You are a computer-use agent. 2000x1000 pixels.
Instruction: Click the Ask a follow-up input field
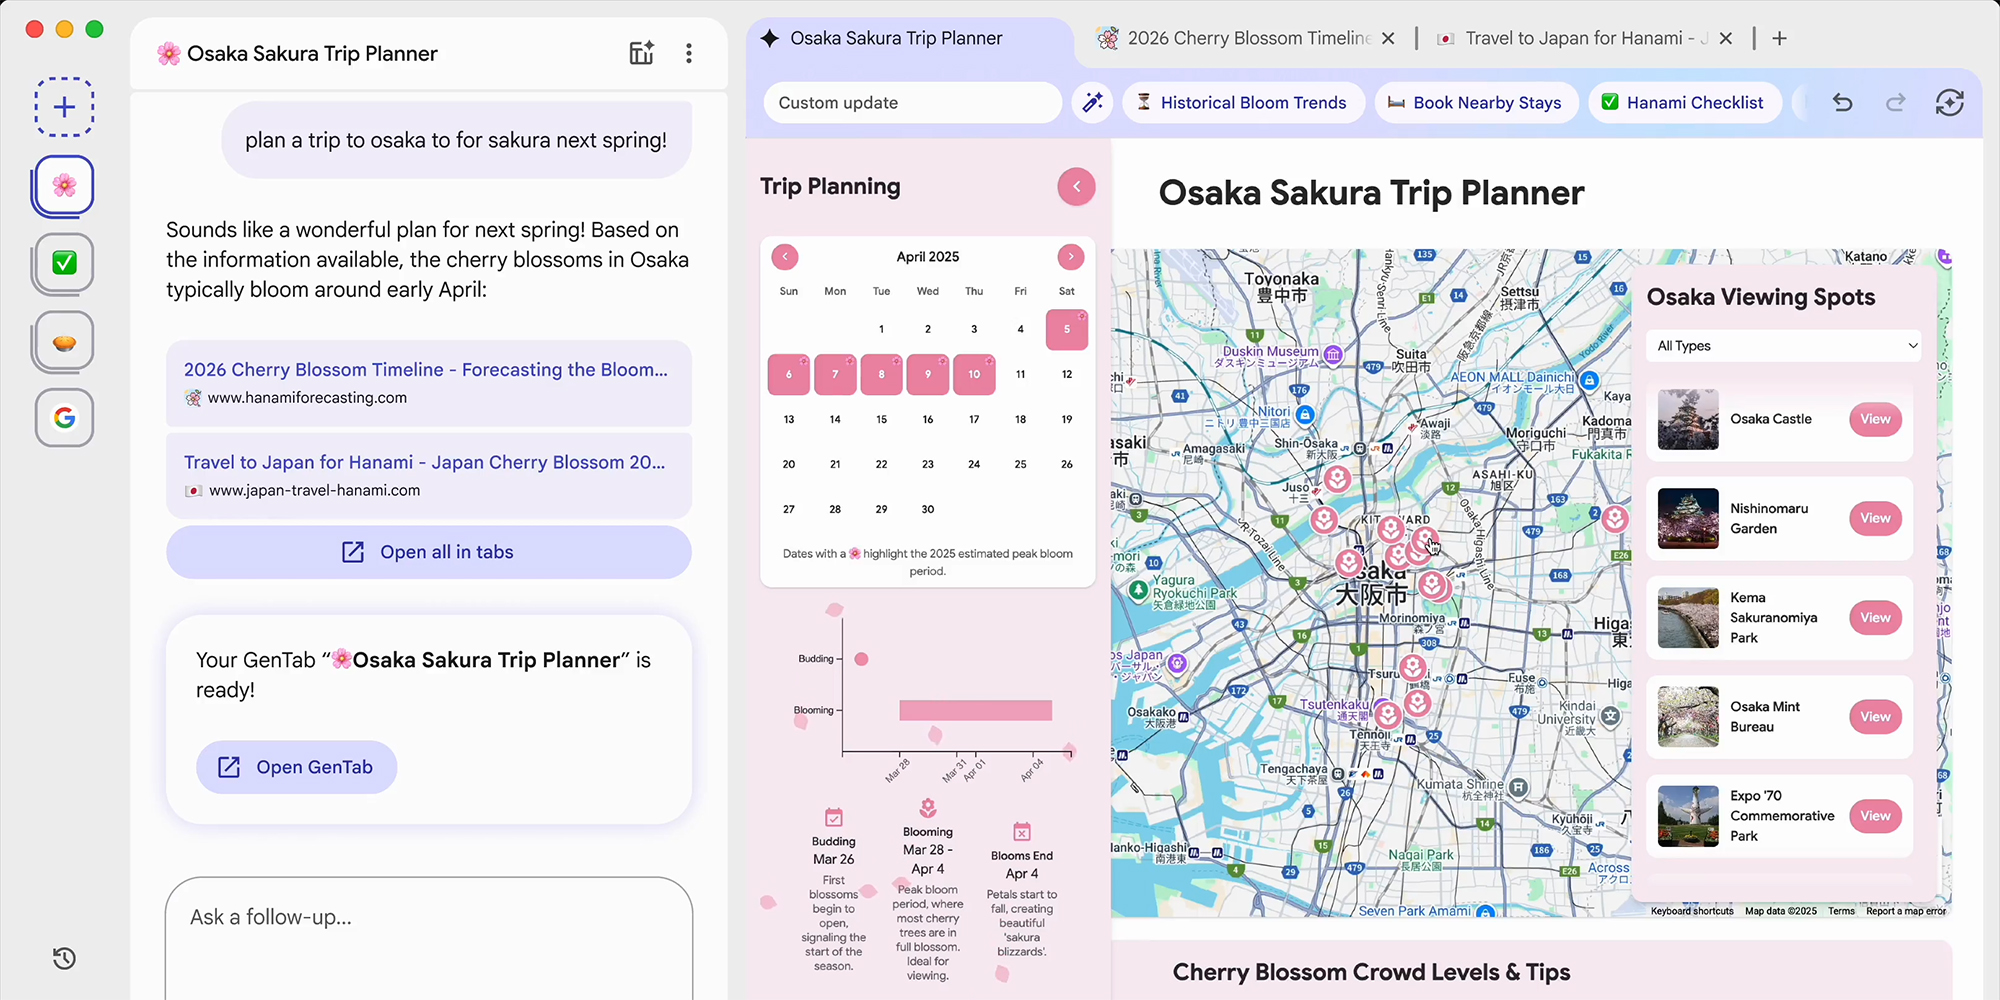(x=428, y=917)
